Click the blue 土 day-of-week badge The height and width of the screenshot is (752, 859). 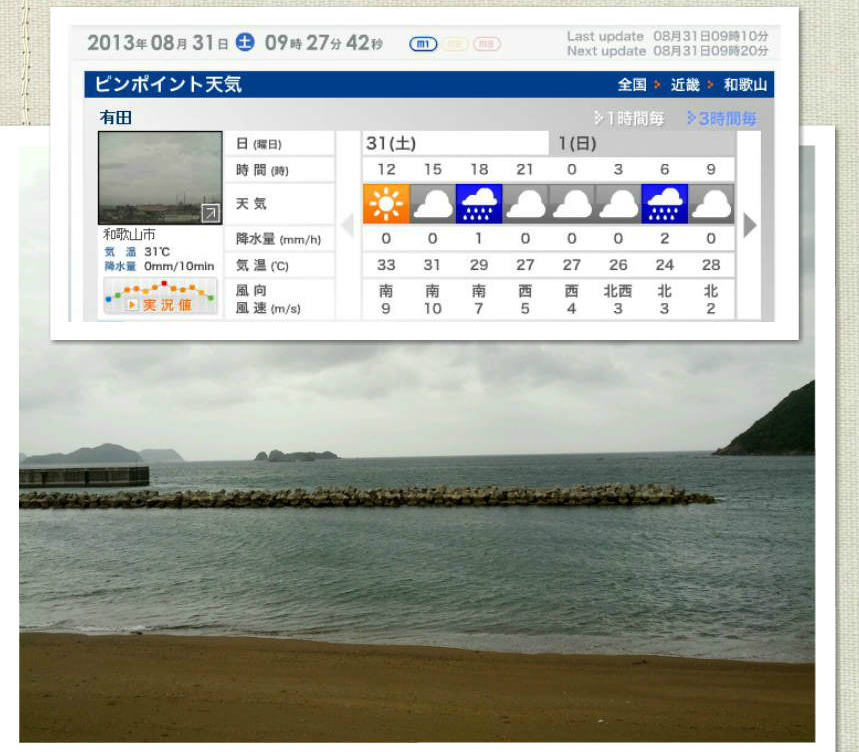245,43
